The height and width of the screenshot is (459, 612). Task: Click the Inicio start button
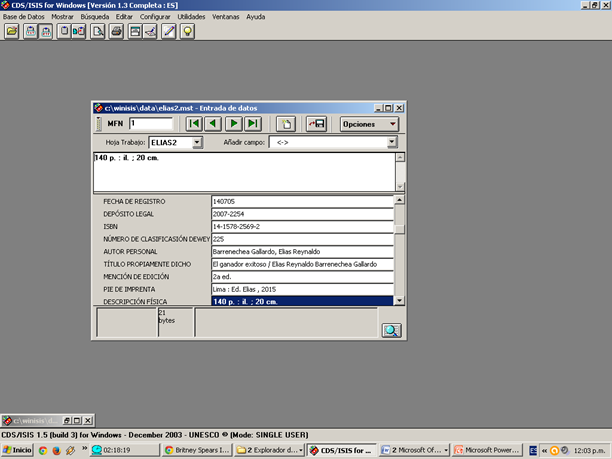(17, 450)
